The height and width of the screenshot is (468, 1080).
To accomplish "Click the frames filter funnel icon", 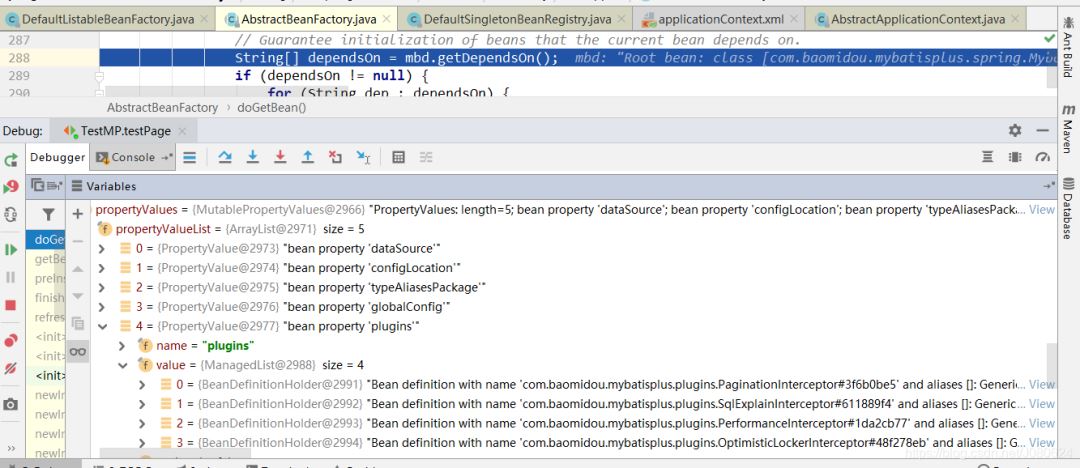I will [48, 215].
